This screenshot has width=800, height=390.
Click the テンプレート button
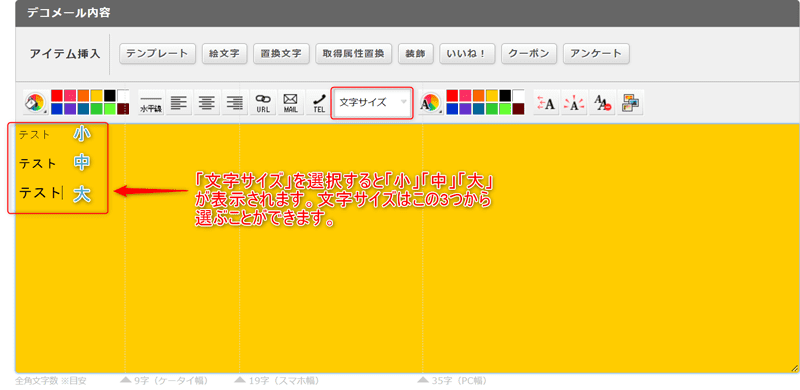(157, 54)
